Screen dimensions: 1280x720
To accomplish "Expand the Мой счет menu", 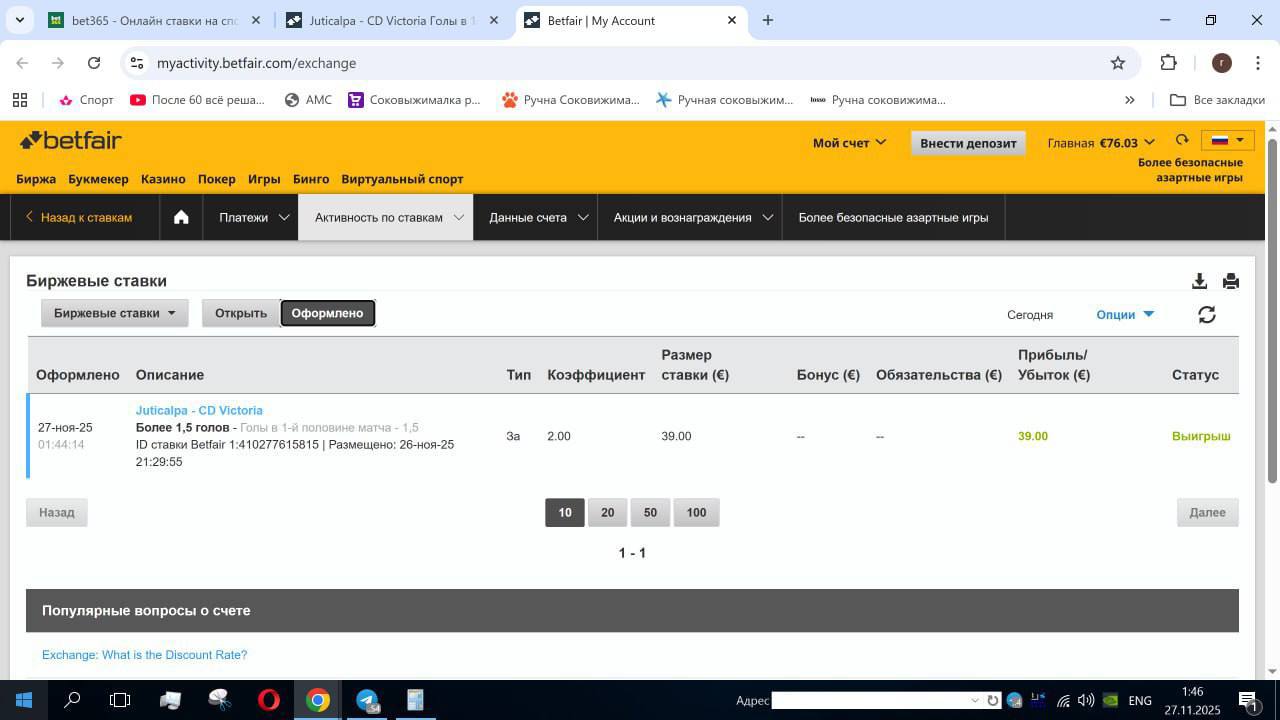I will (x=849, y=143).
